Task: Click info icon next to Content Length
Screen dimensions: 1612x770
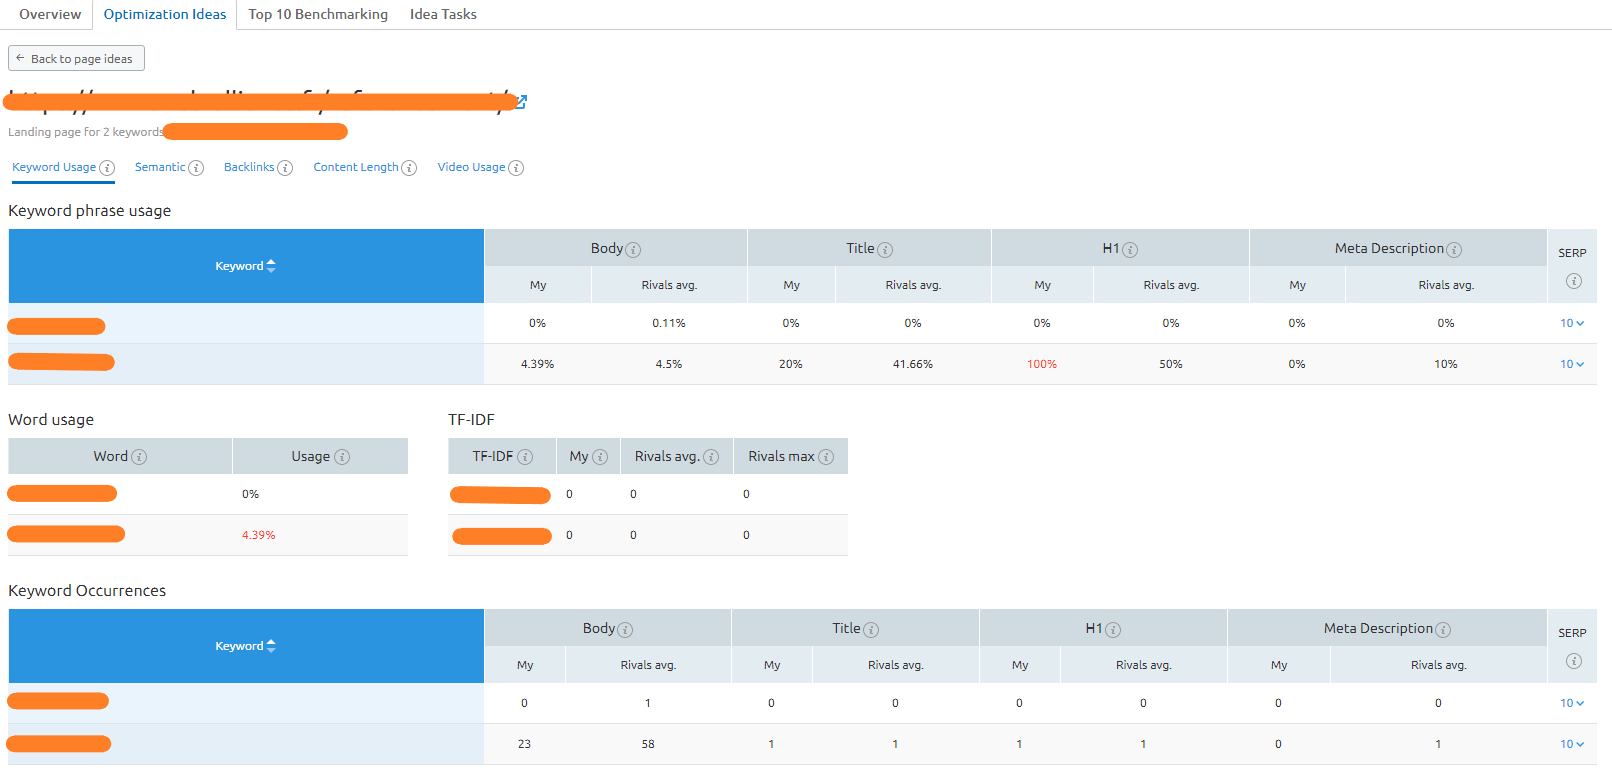Action: [x=409, y=168]
